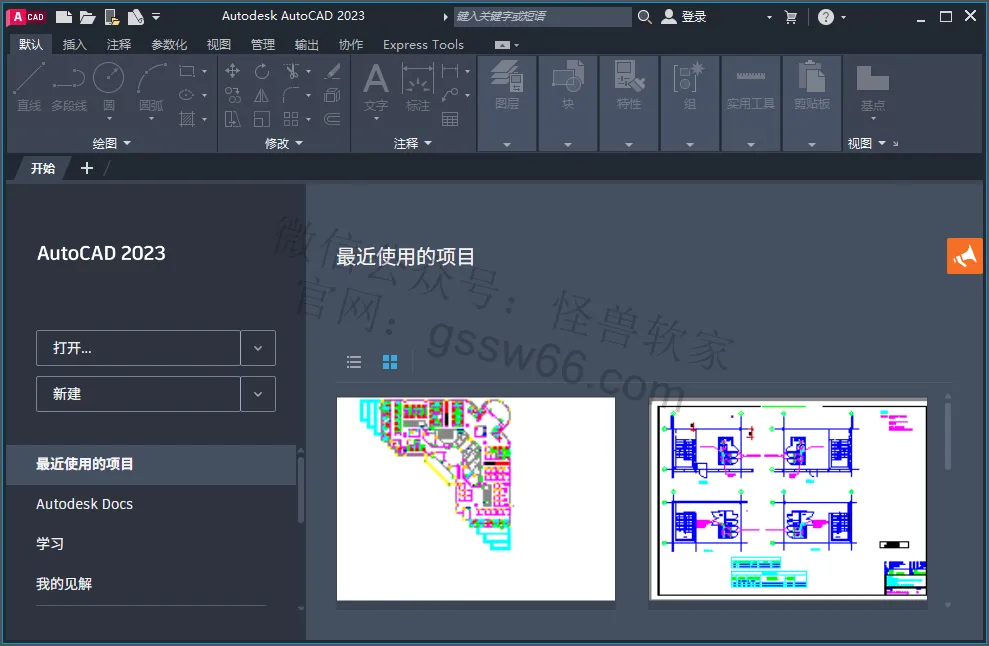Click the Mirror tool icon
The width and height of the screenshot is (989, 646).
click(262, 95)
